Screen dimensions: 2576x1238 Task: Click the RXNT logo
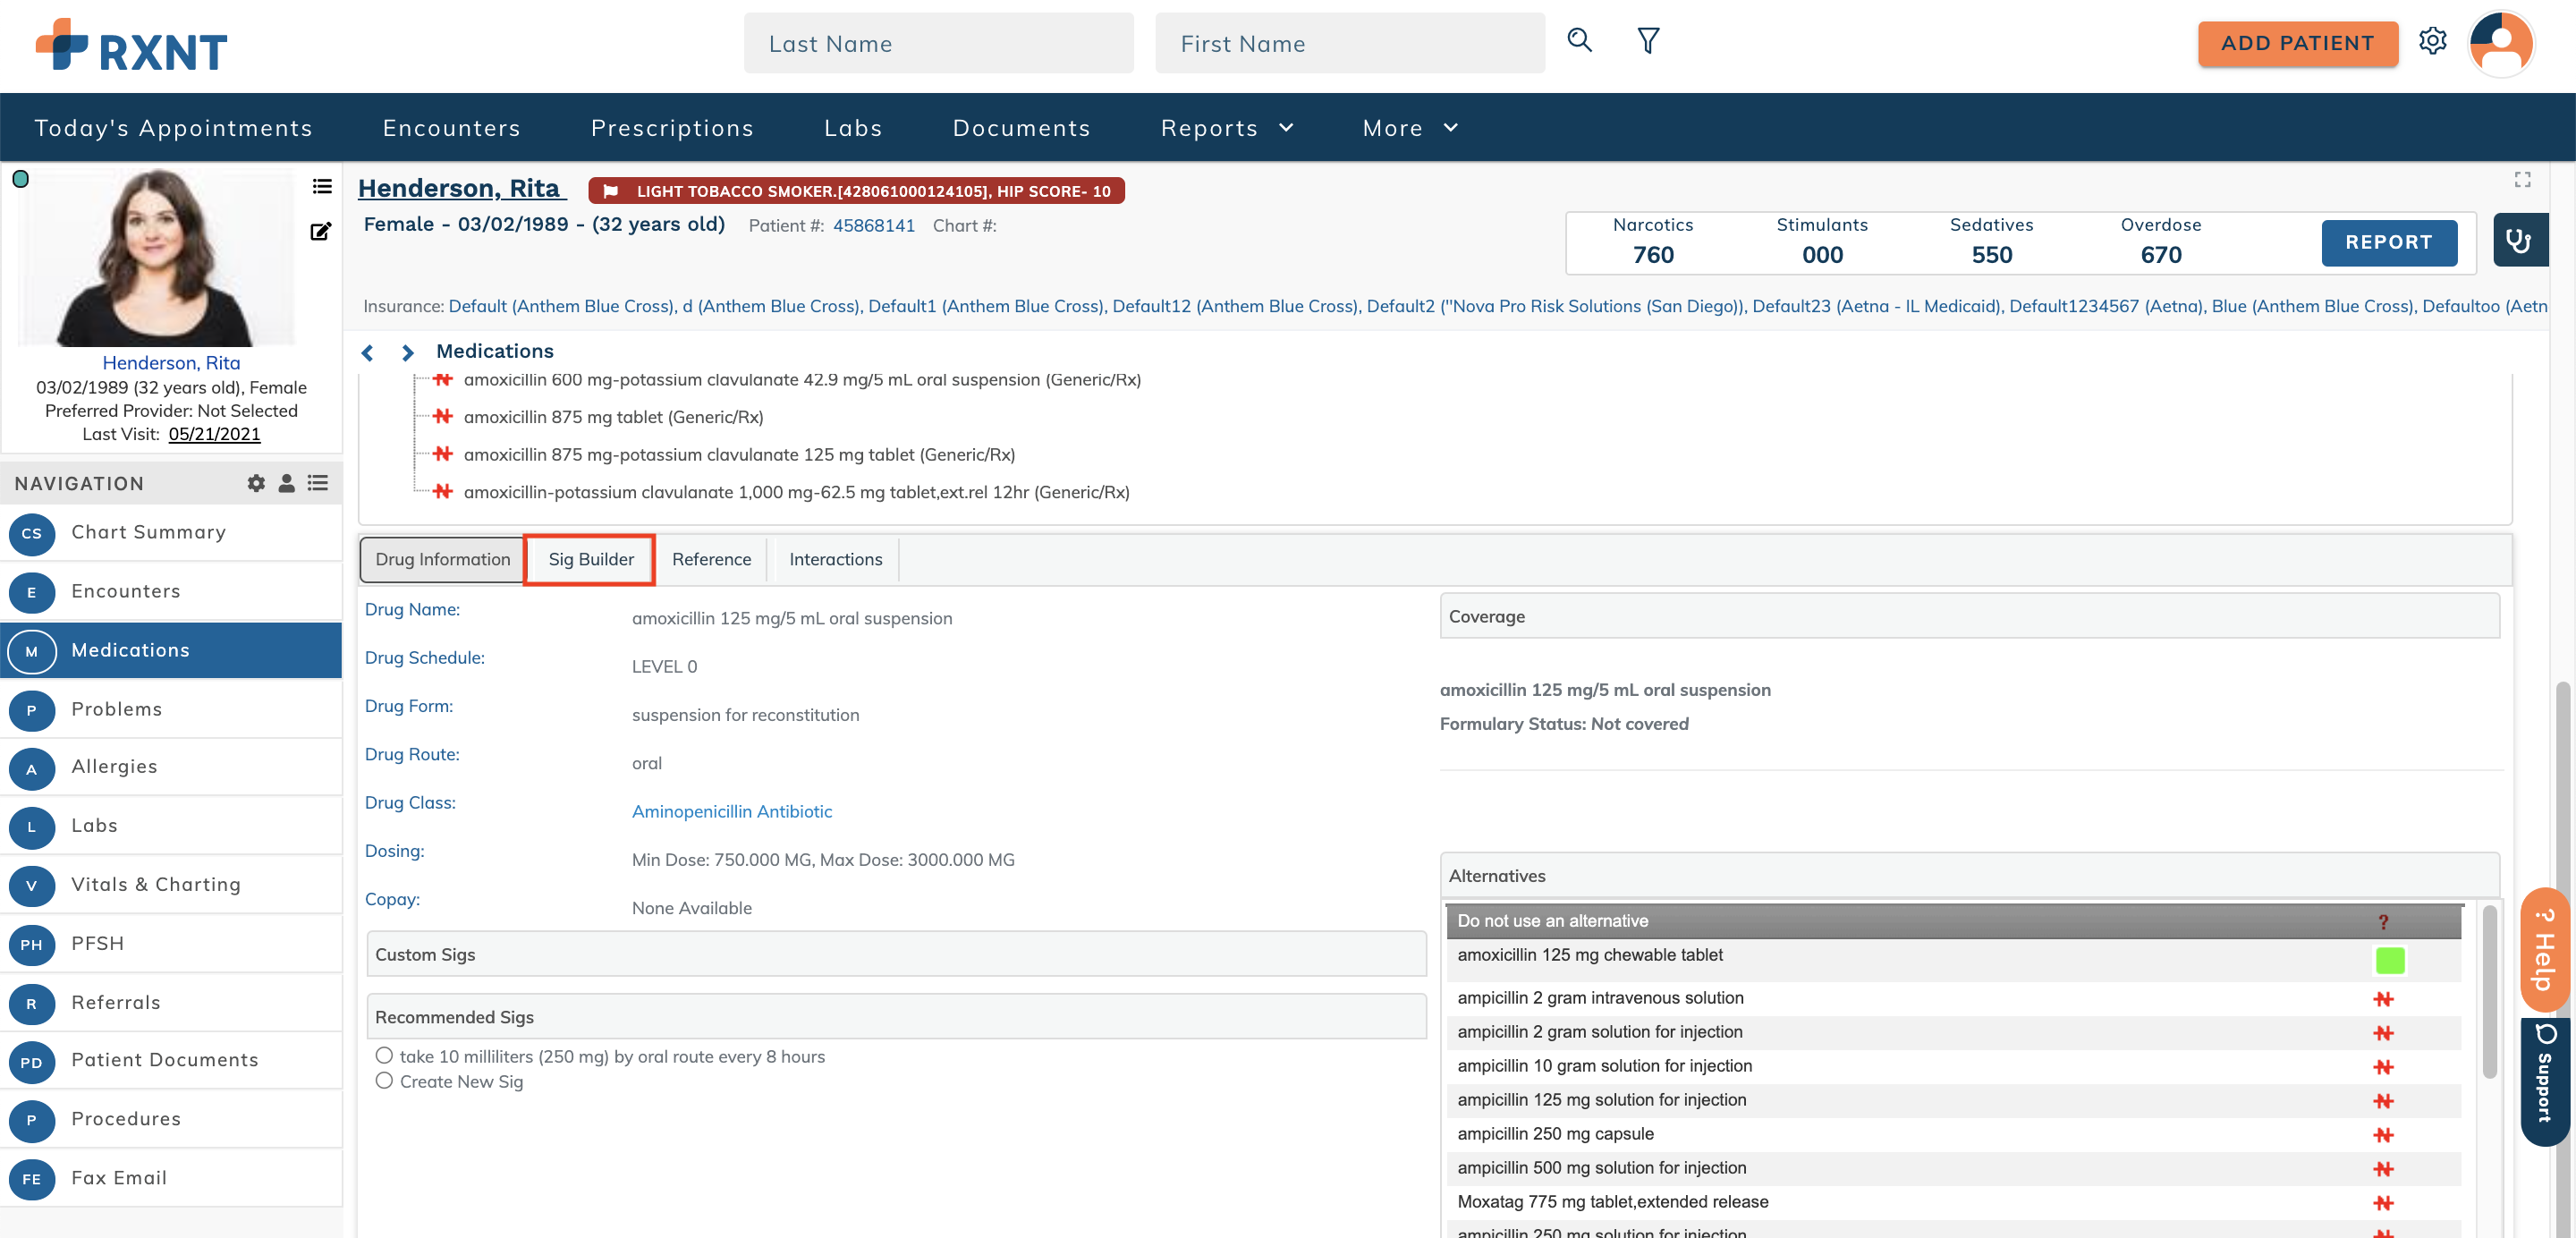(132, 46)
